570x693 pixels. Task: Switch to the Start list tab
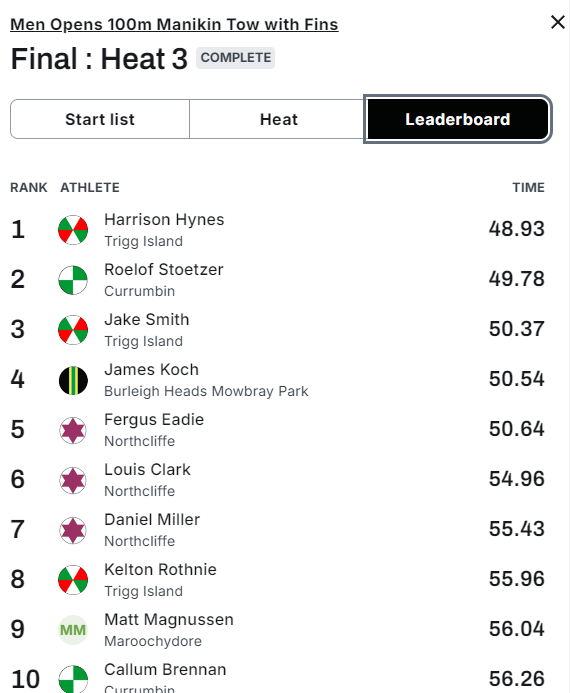pyautogui.click(x=100, y=119)
